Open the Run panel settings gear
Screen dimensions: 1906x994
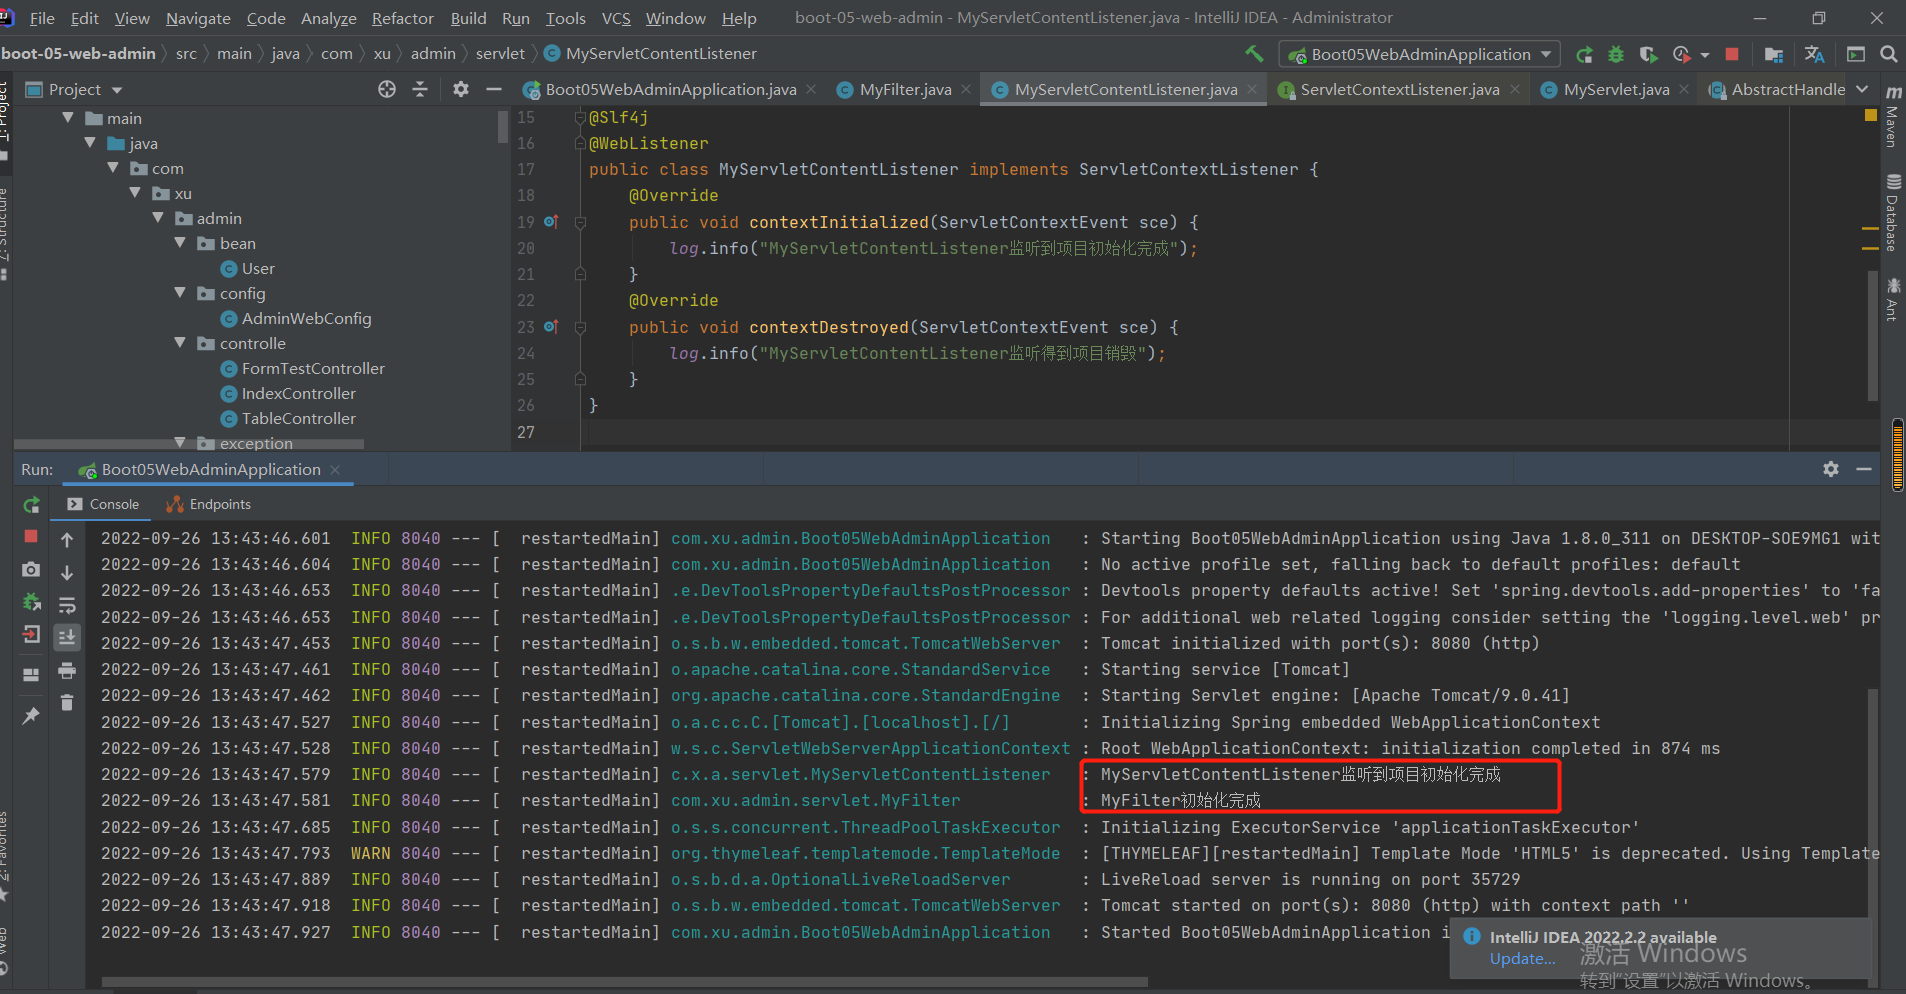(x=1831, y=469)
